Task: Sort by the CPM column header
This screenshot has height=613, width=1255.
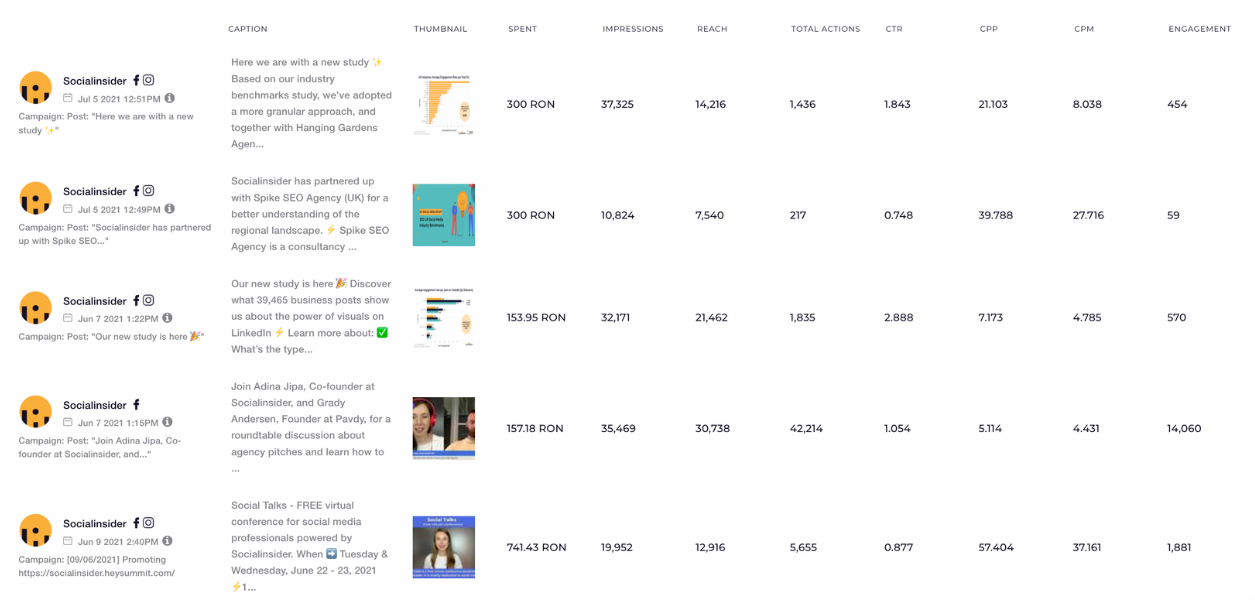Action: click(x=1084, y=29)
